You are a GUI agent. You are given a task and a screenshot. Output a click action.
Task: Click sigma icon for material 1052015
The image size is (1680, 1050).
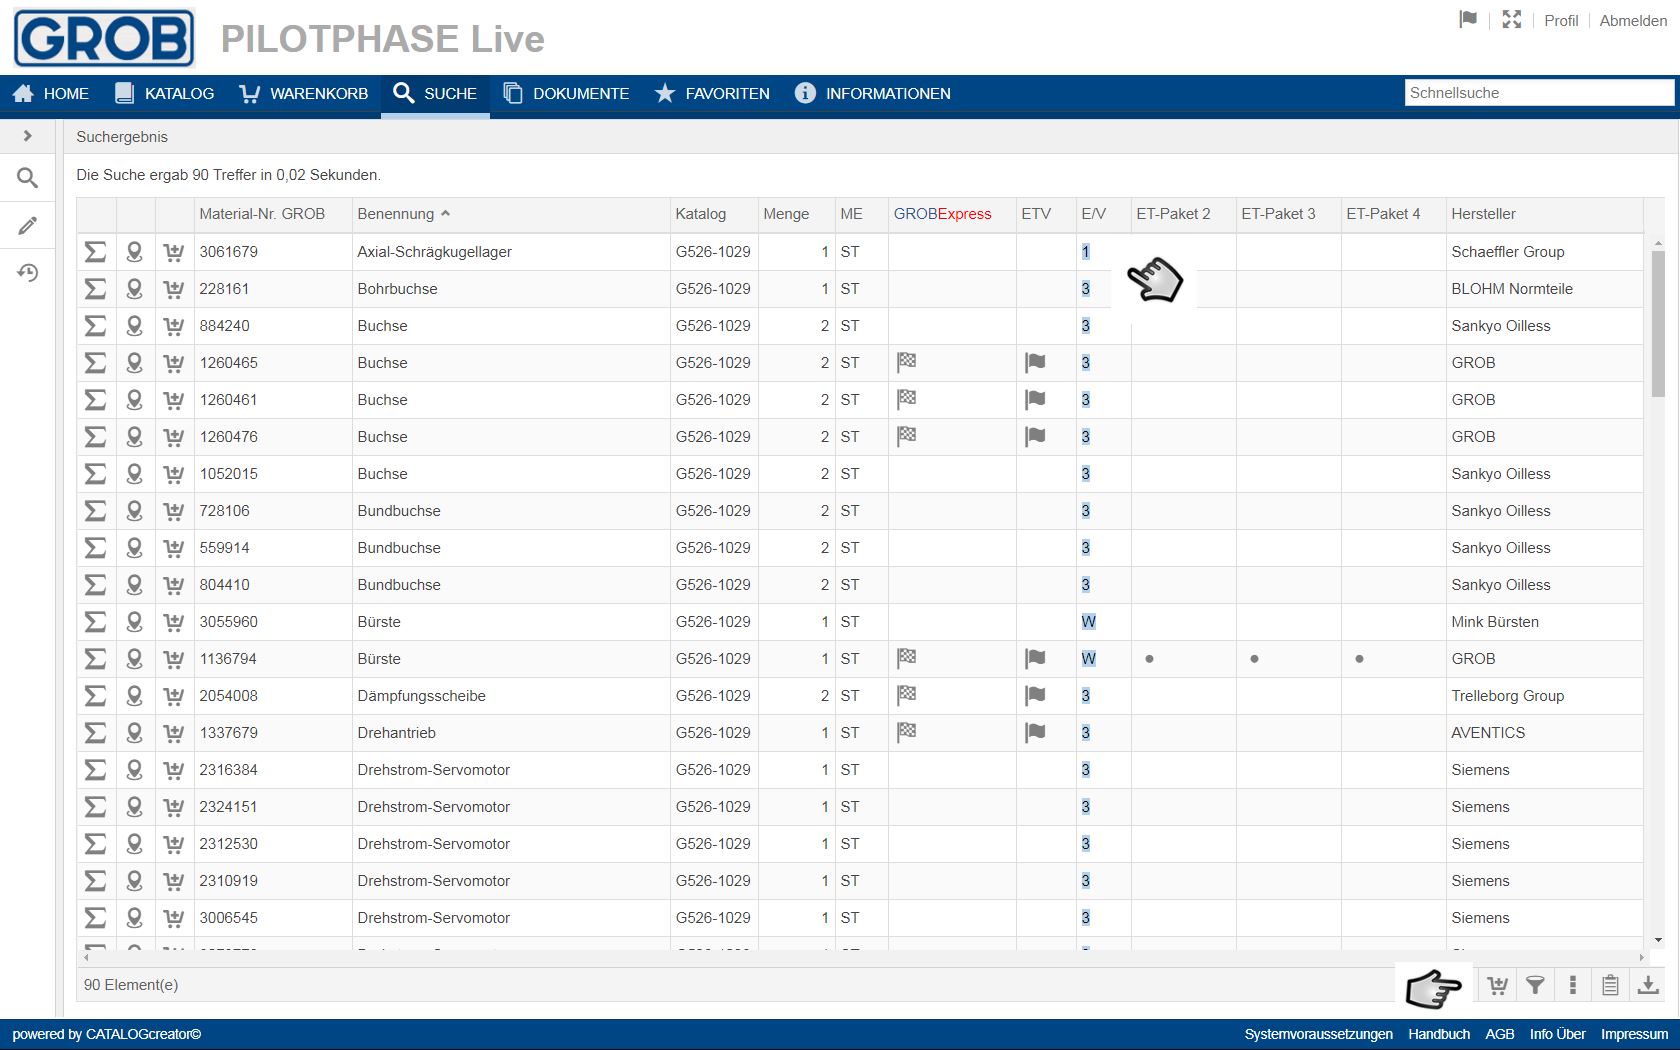coord(96,474)
